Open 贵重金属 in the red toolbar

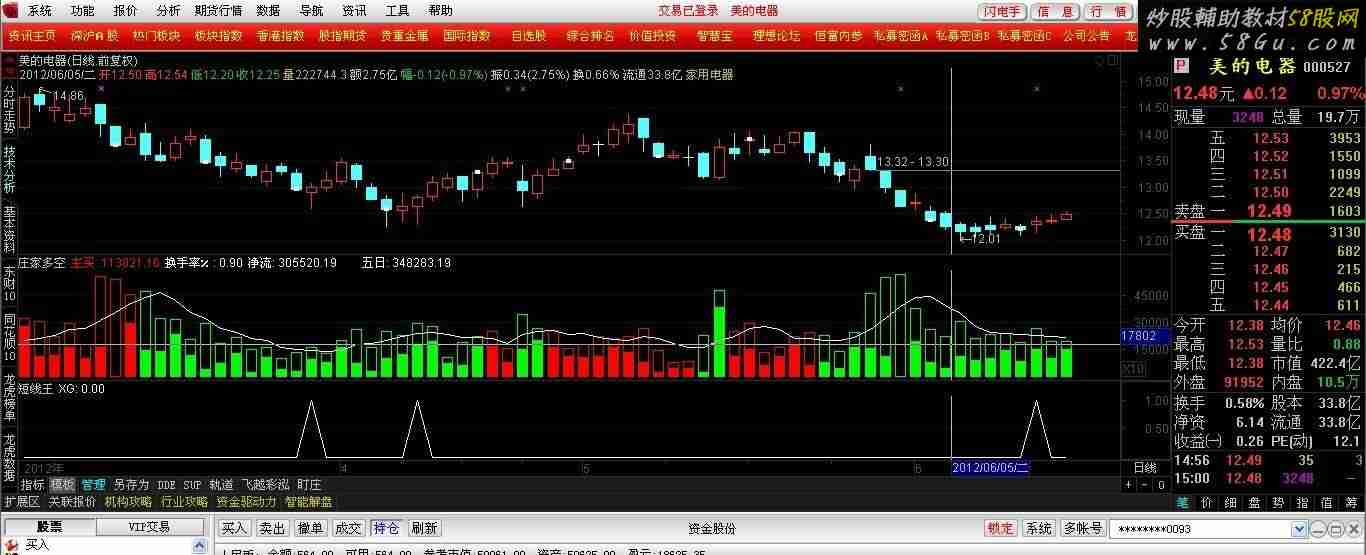pos(404,35)
